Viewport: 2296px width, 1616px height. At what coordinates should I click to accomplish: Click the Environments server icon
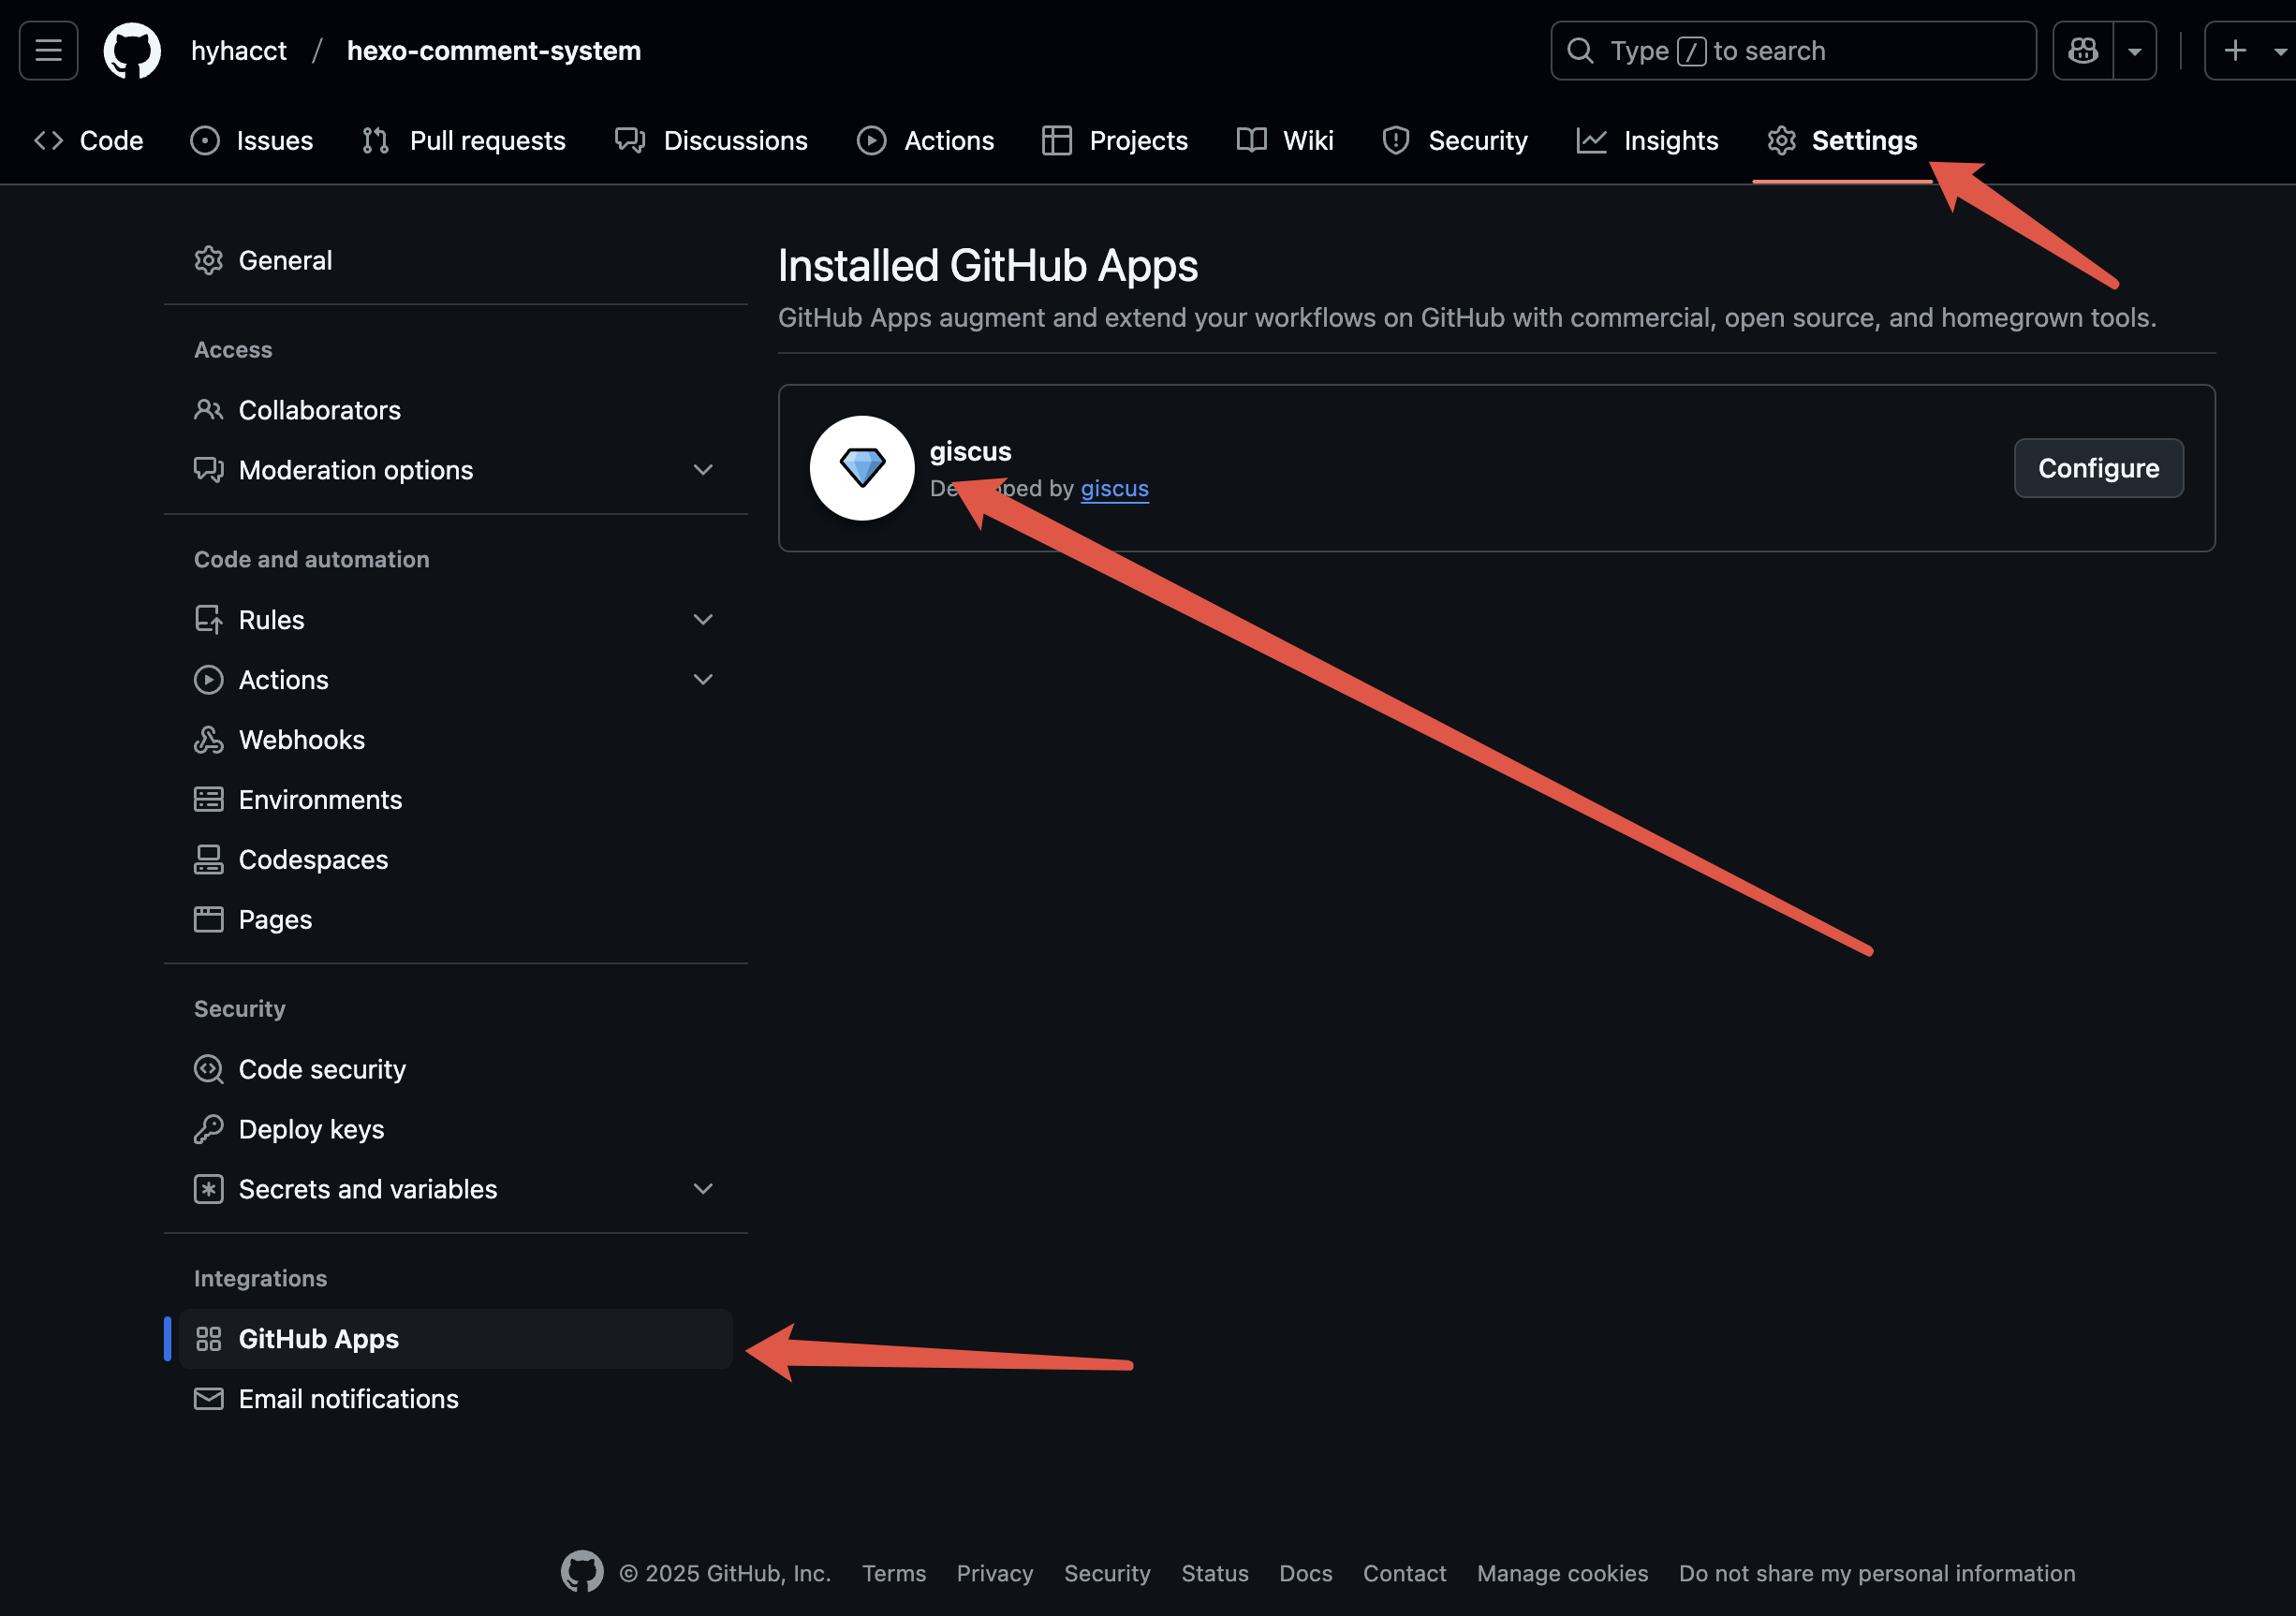tap(208, 800)
